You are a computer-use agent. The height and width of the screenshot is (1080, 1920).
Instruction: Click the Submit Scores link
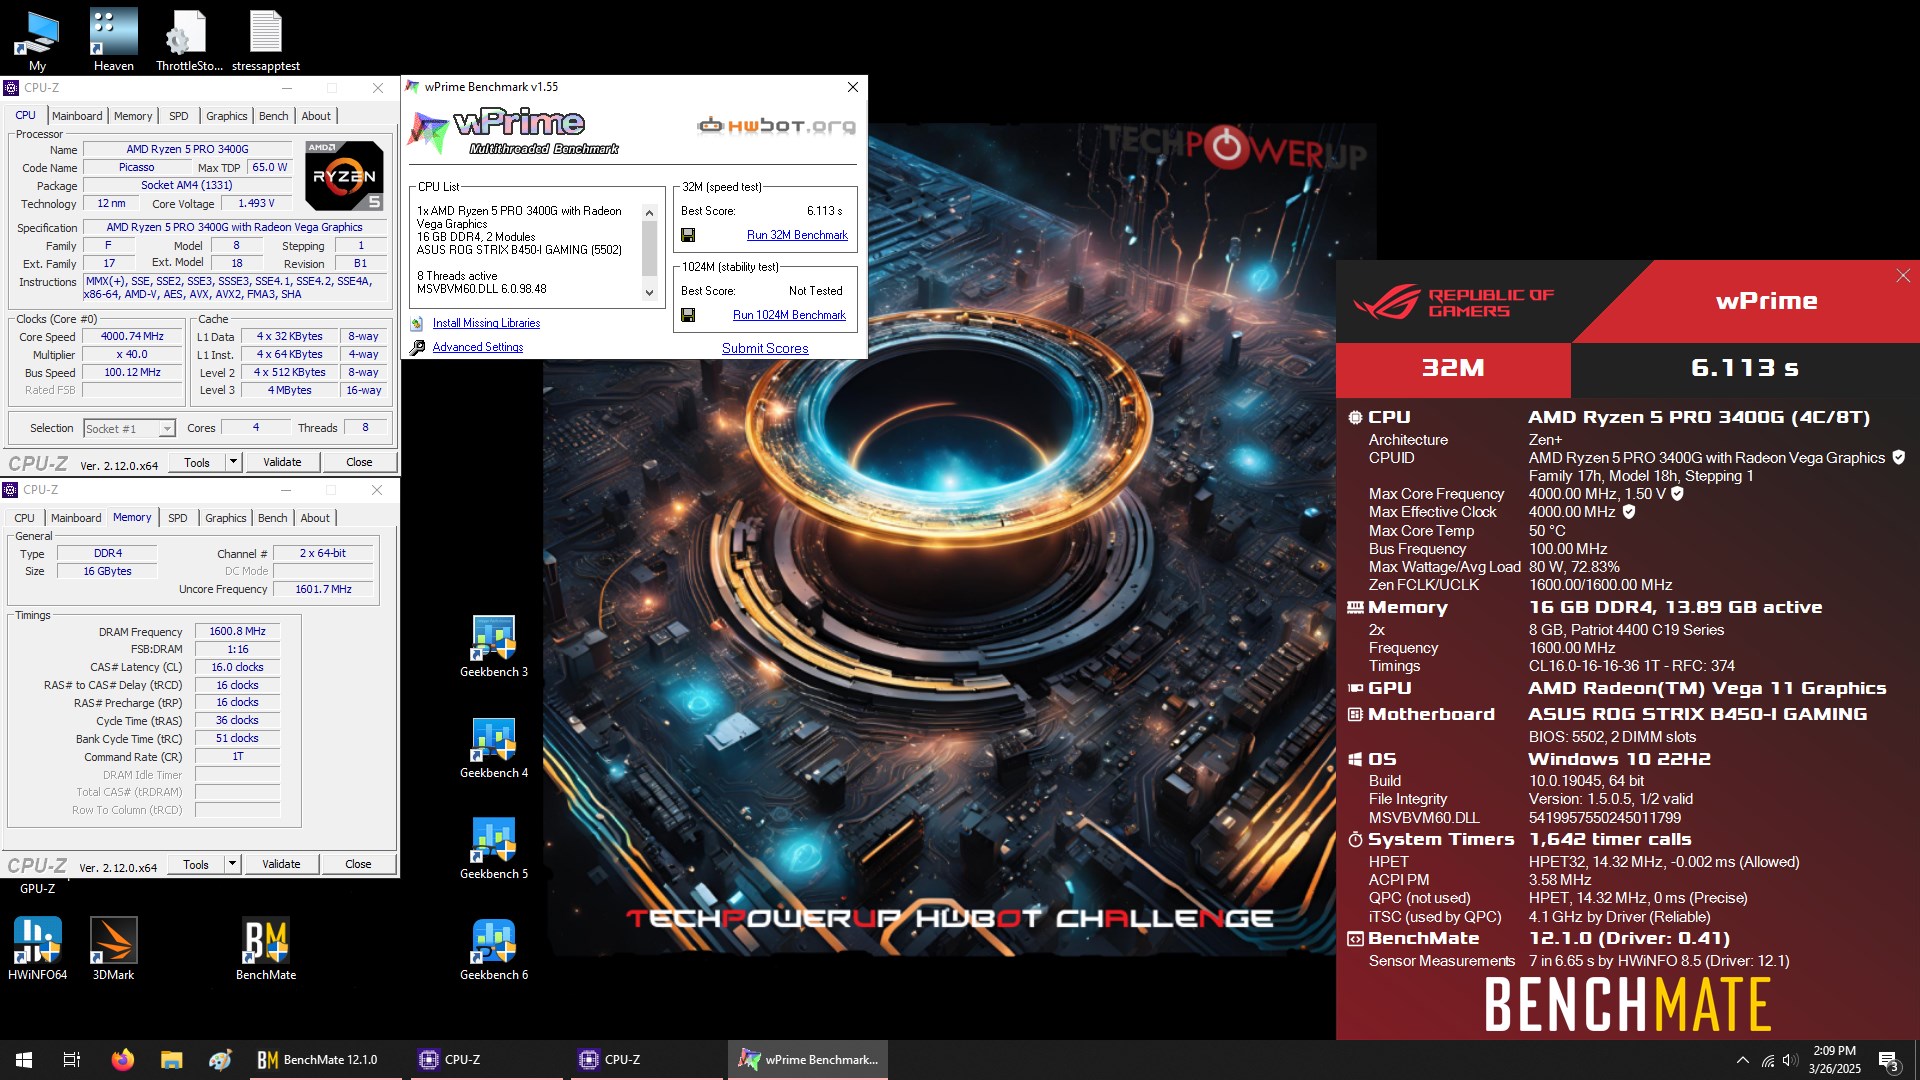pos(765,348)
